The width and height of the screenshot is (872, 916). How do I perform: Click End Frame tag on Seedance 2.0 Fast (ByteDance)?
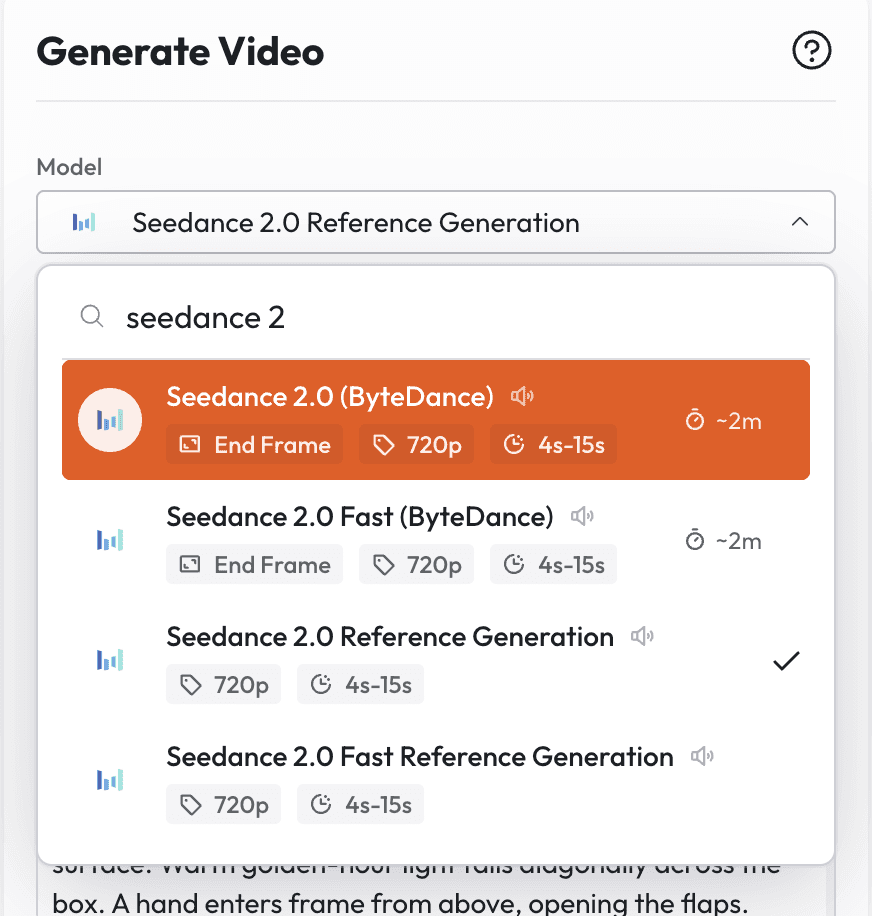pos(254,564)
